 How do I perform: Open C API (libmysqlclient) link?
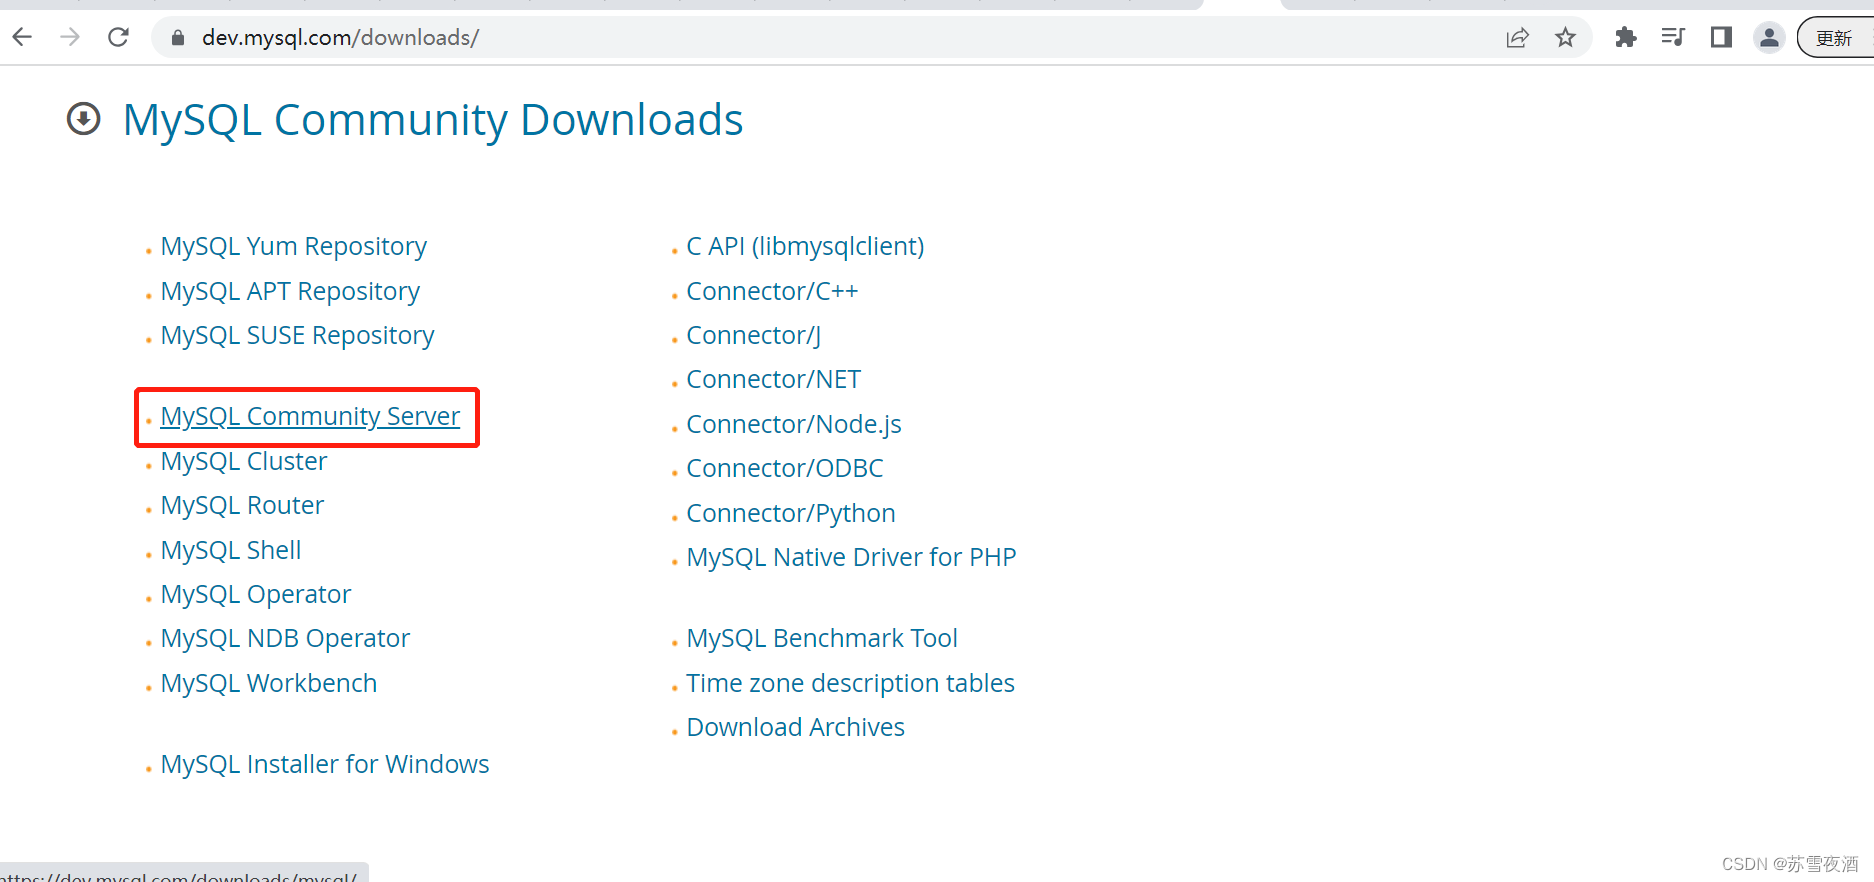point(806,246)
